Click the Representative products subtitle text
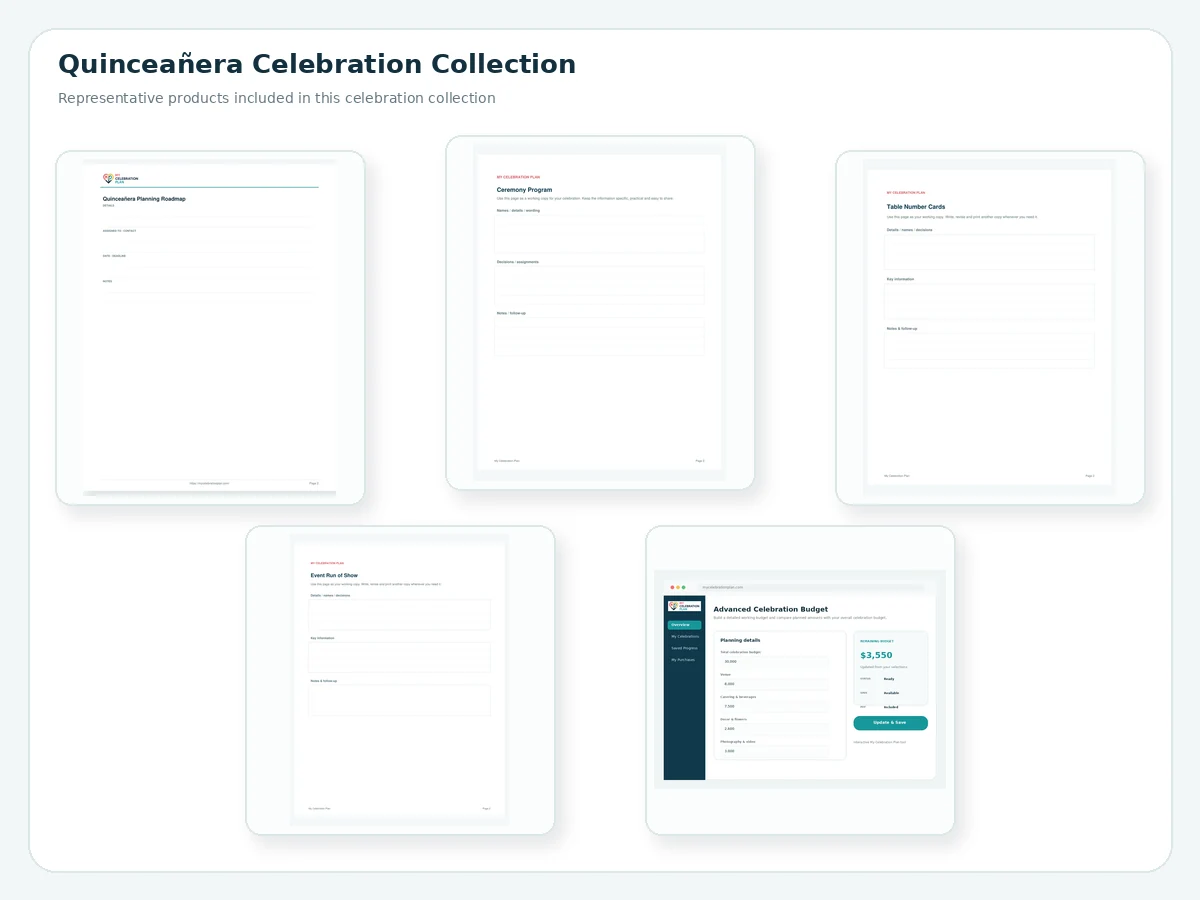The height and width of the screenshot is (900, 1200). tap(277, 98)
